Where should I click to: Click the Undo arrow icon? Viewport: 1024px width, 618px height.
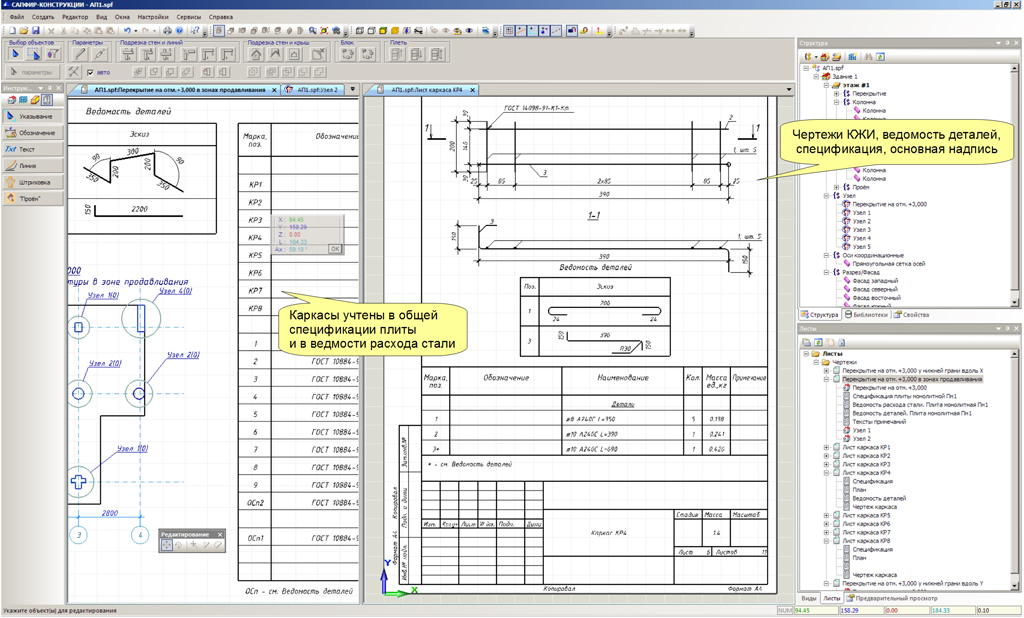tap(127, 31)
